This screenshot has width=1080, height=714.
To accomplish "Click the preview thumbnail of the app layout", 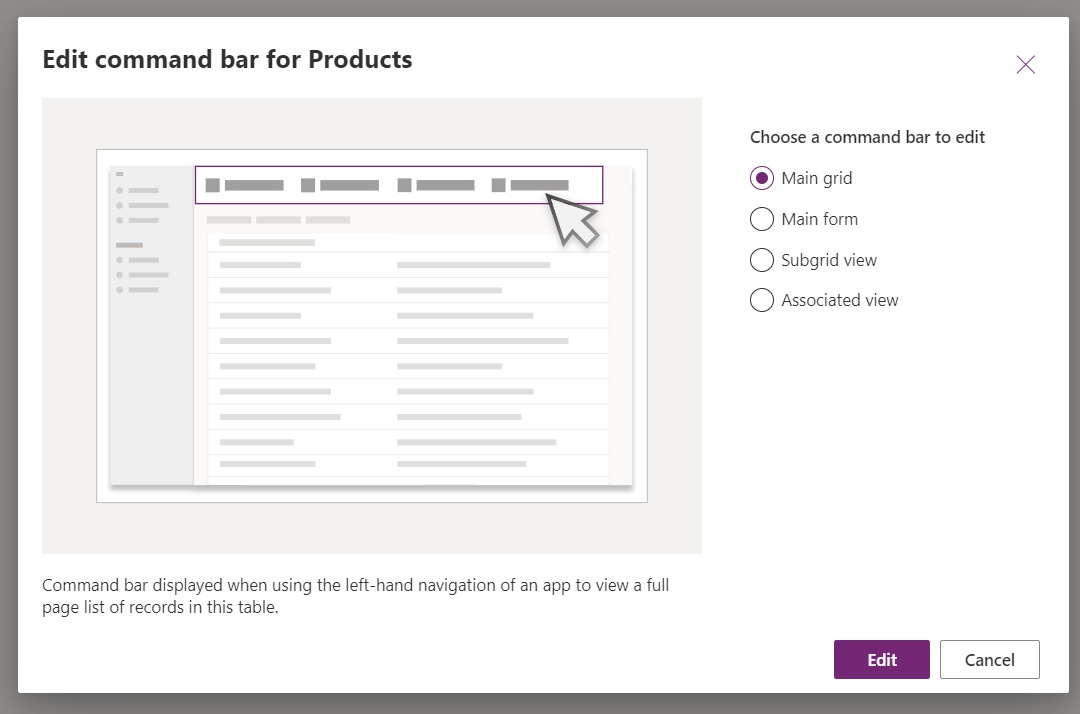I will 371,325.
